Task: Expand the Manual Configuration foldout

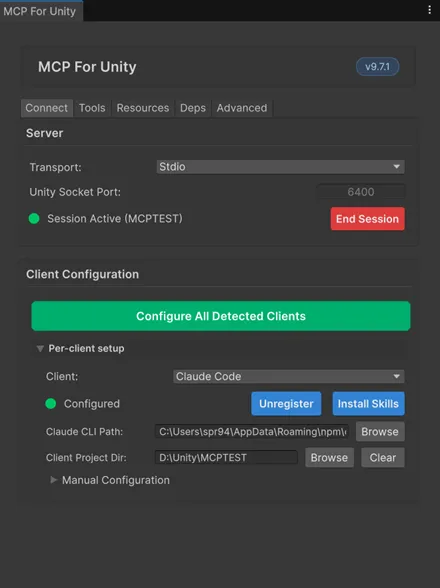Action: click(54, 480)
